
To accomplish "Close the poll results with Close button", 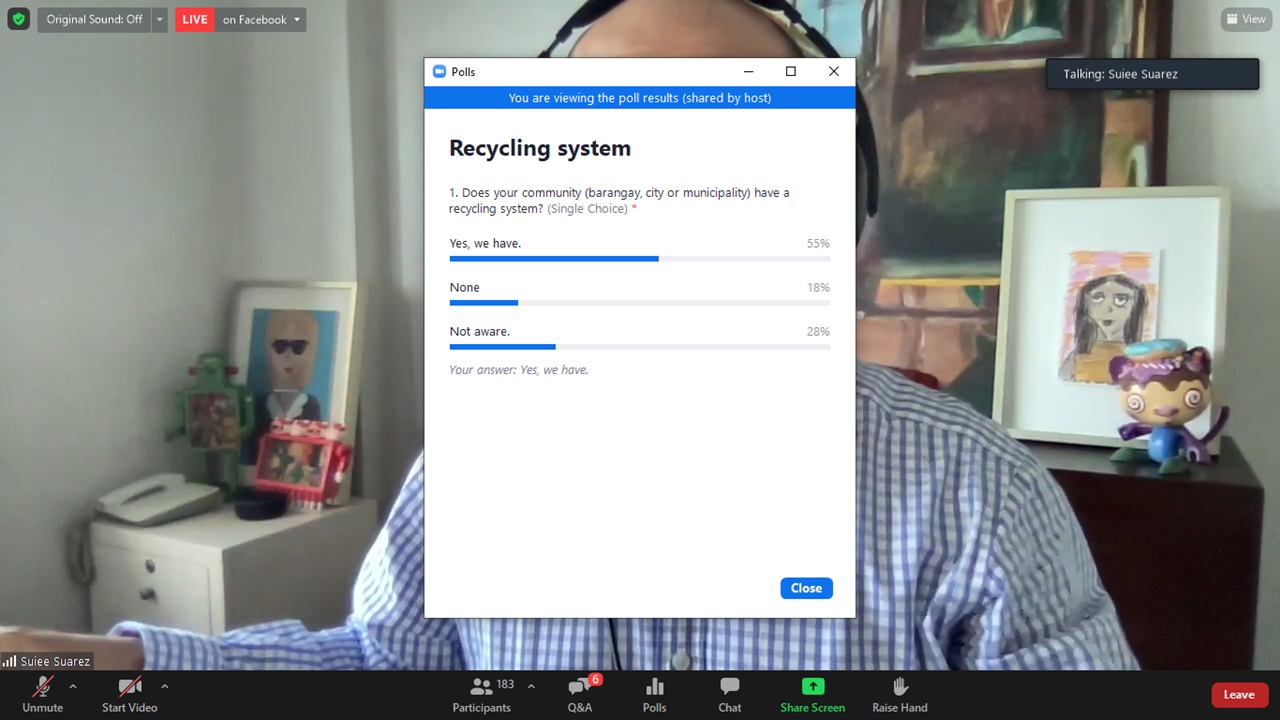I will 806,588.
